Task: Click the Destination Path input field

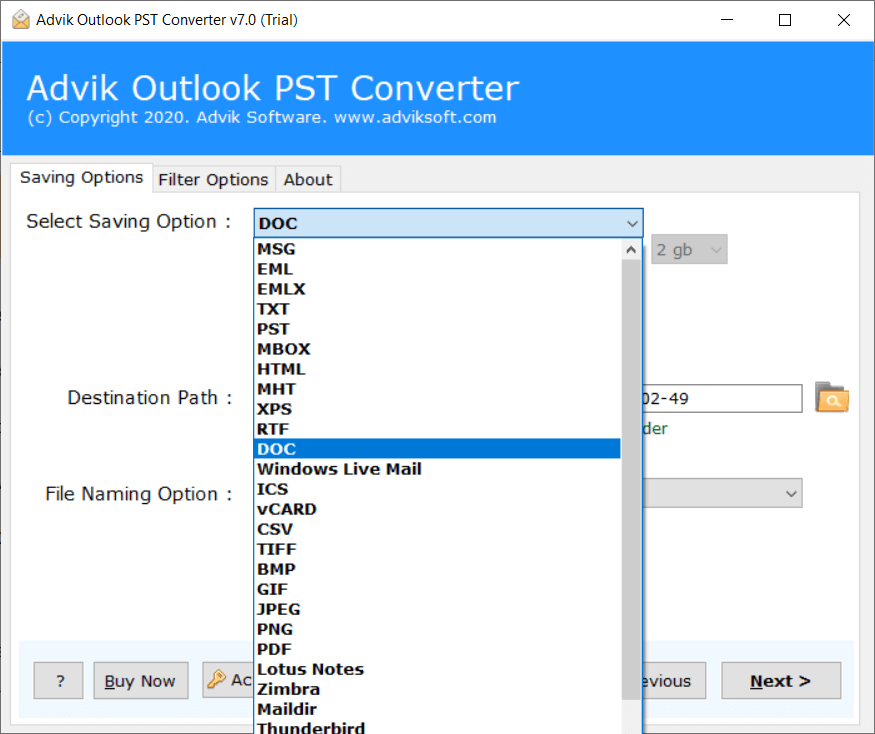Action: (x=720, y=398)
